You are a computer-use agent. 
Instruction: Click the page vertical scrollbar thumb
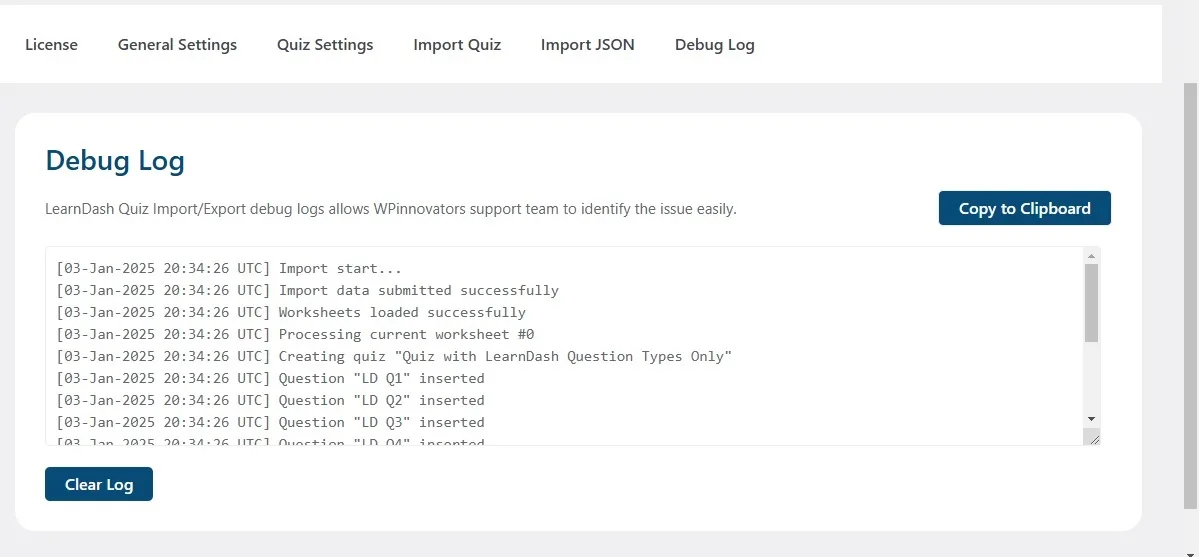[x=1191, y=295]
